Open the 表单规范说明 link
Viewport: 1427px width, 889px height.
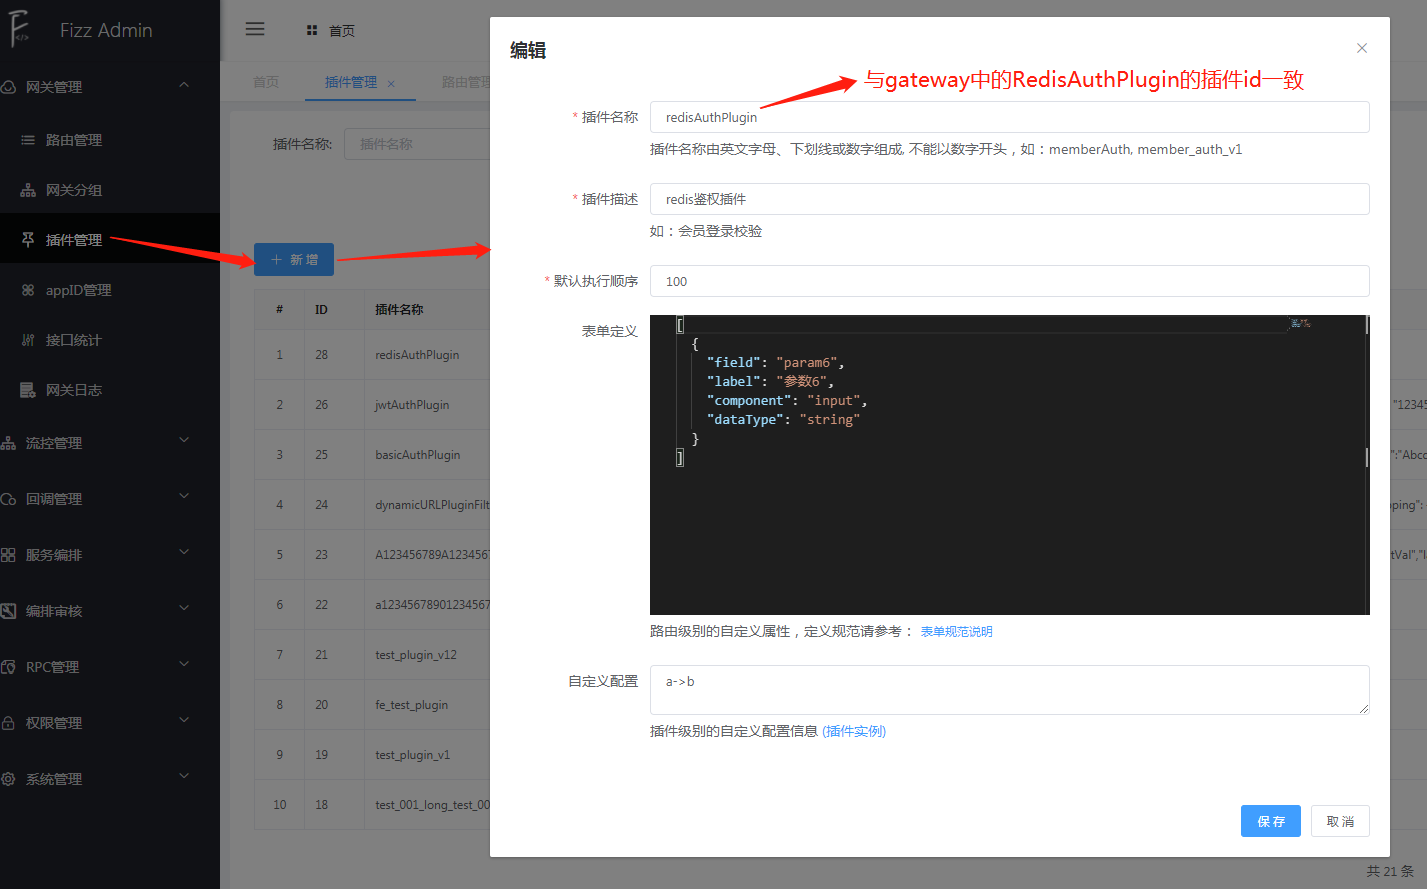(956, 631)
